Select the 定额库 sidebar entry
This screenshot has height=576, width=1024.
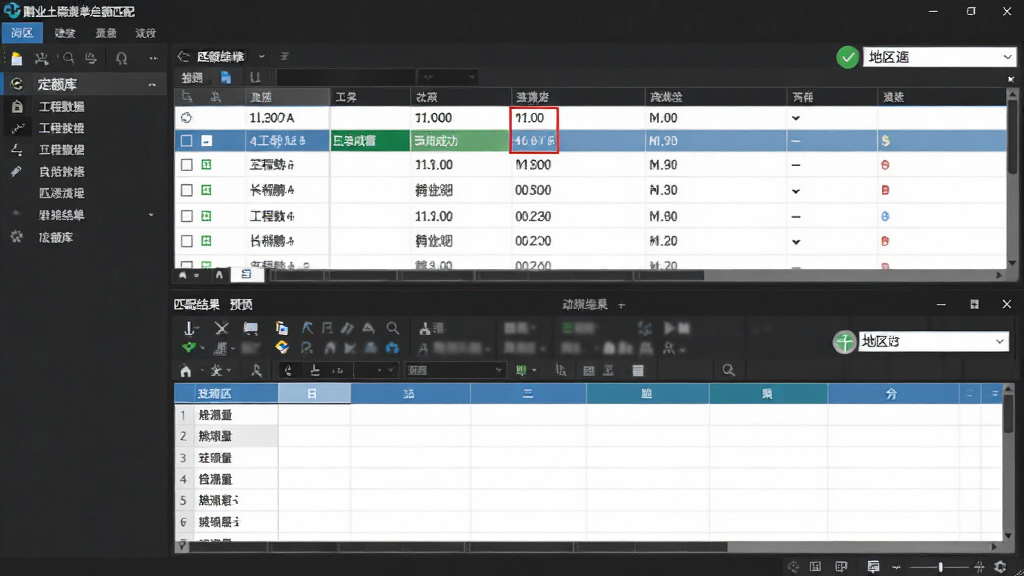(x=85, y=84)
